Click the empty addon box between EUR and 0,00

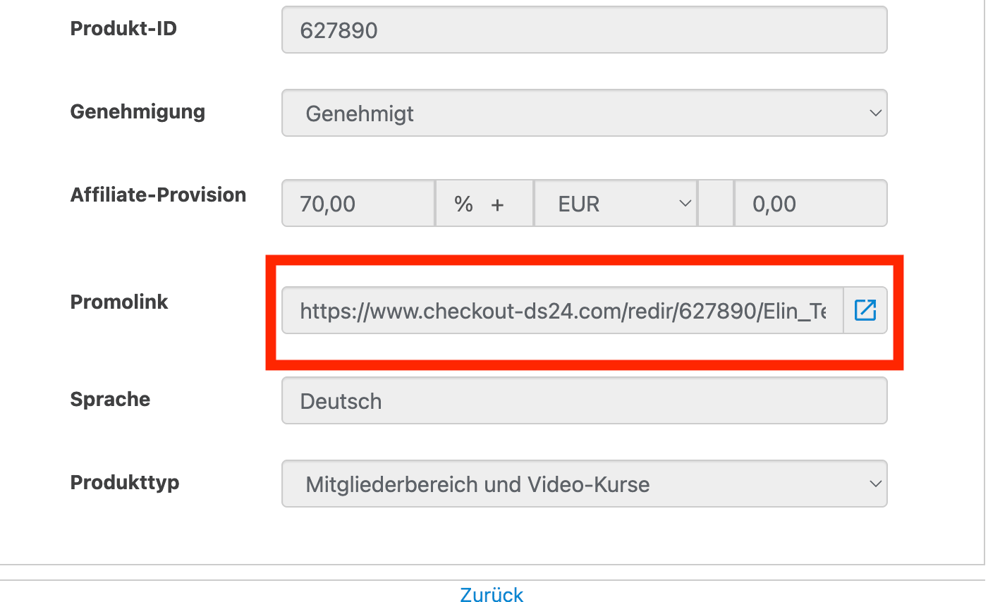(715, 204)
